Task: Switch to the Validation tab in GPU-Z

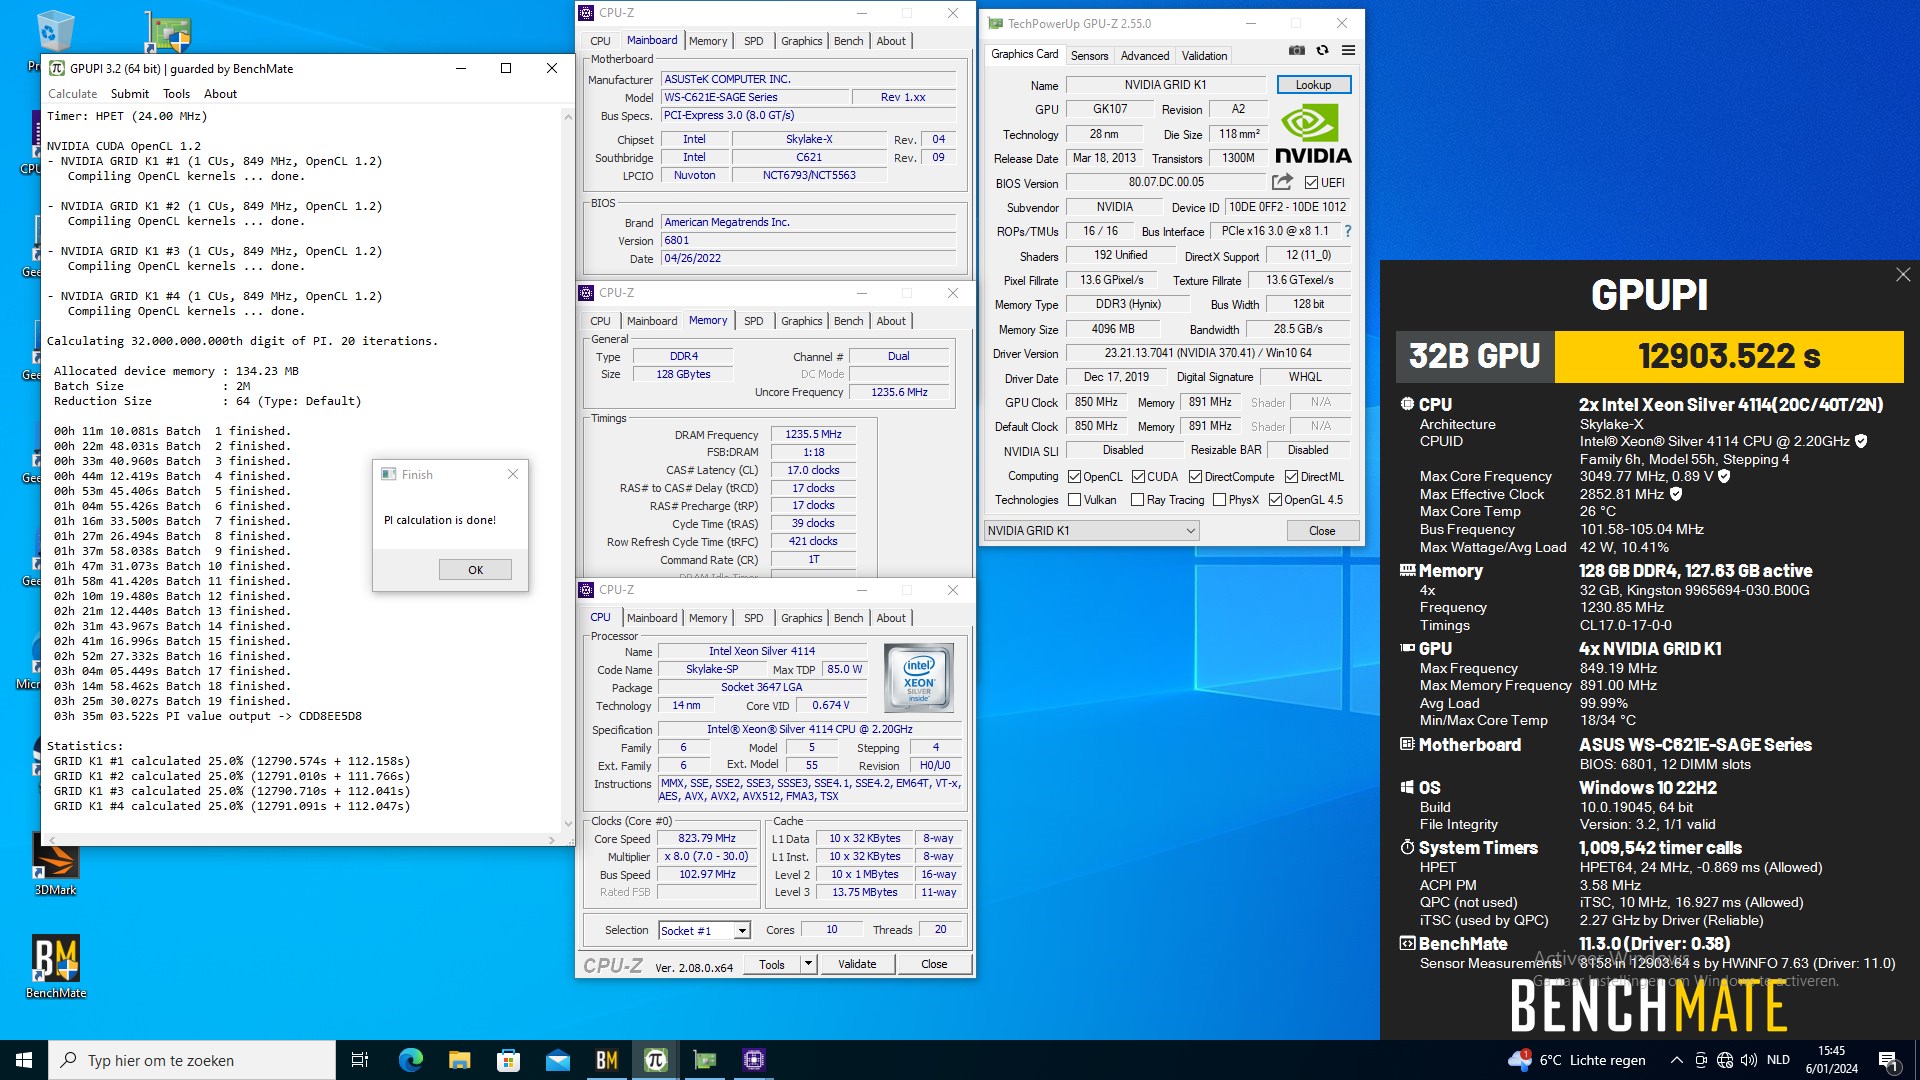Action: pyautogui.click(x=1204, y=56)
